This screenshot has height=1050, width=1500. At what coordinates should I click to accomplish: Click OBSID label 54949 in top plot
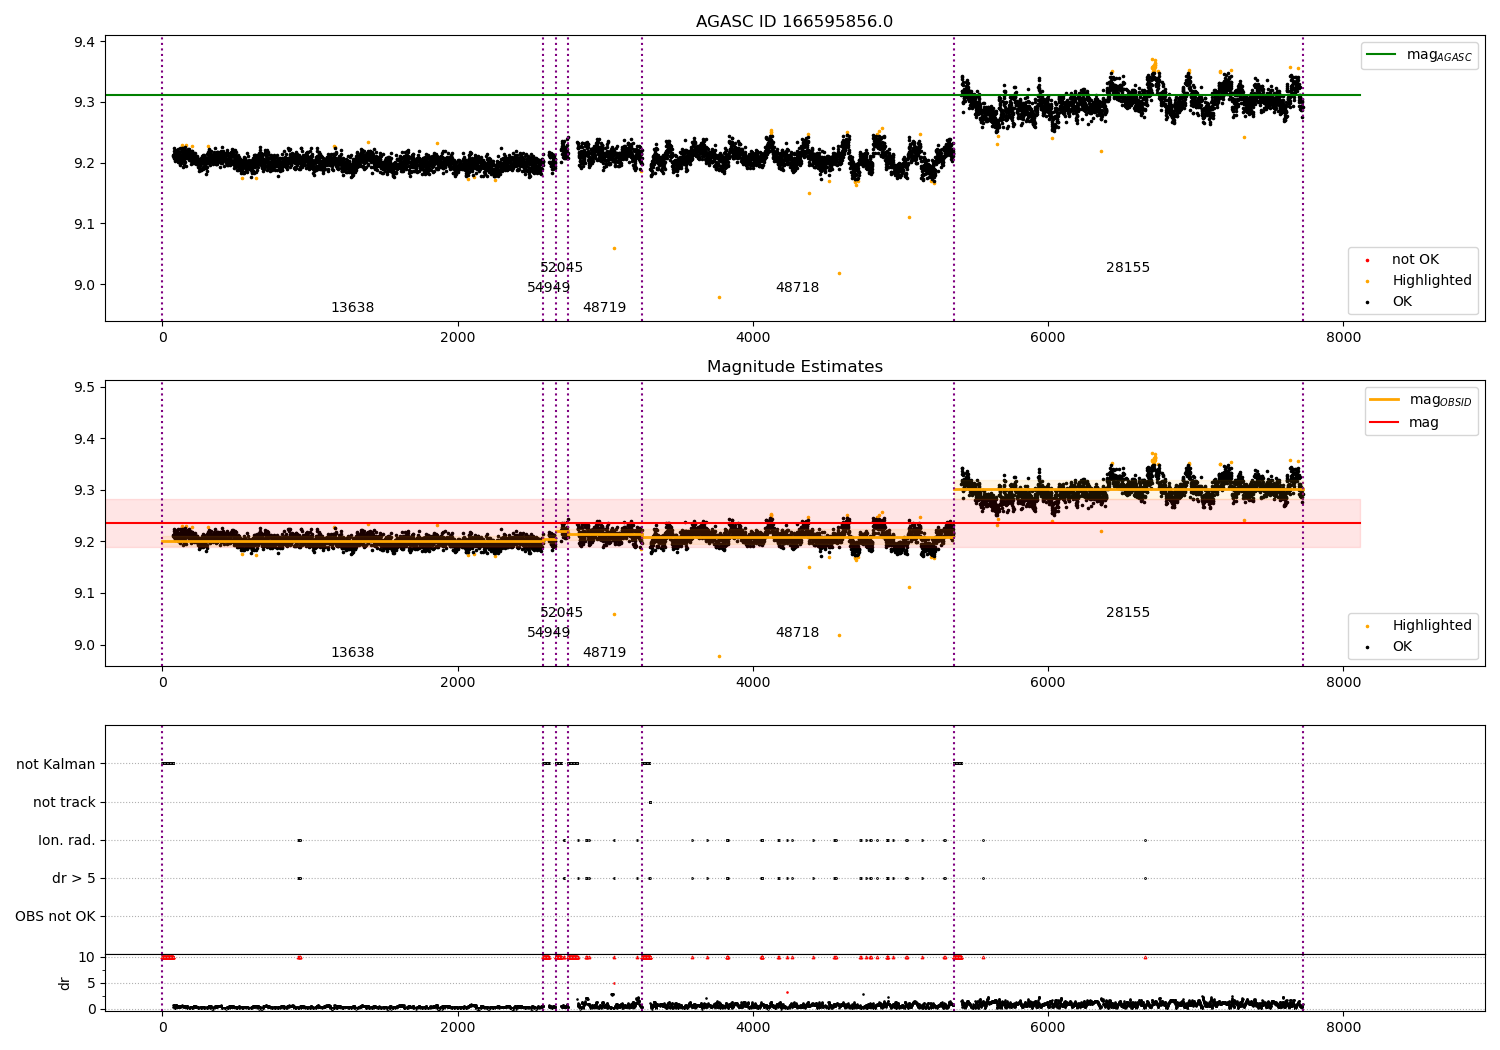pyautogui.click(x=548, y=288)
